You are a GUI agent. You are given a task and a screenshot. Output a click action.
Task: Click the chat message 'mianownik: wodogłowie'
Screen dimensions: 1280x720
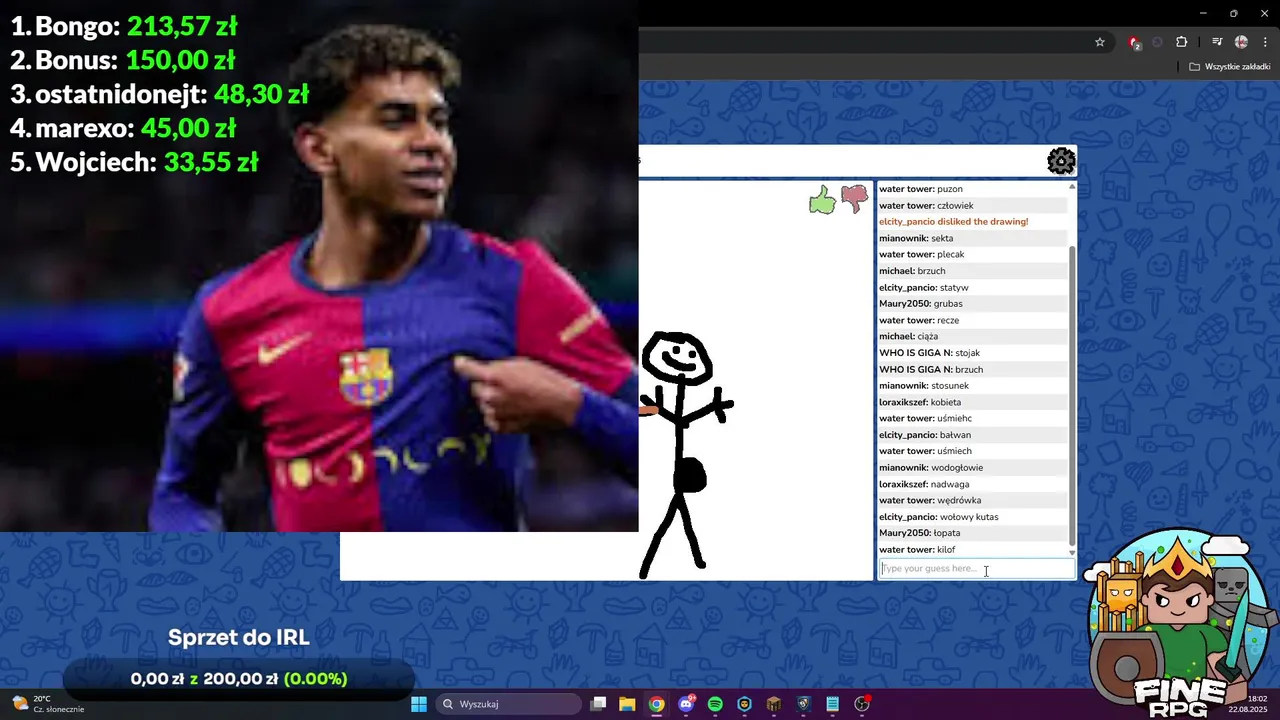pyautogui.click(x=931, y=467)
